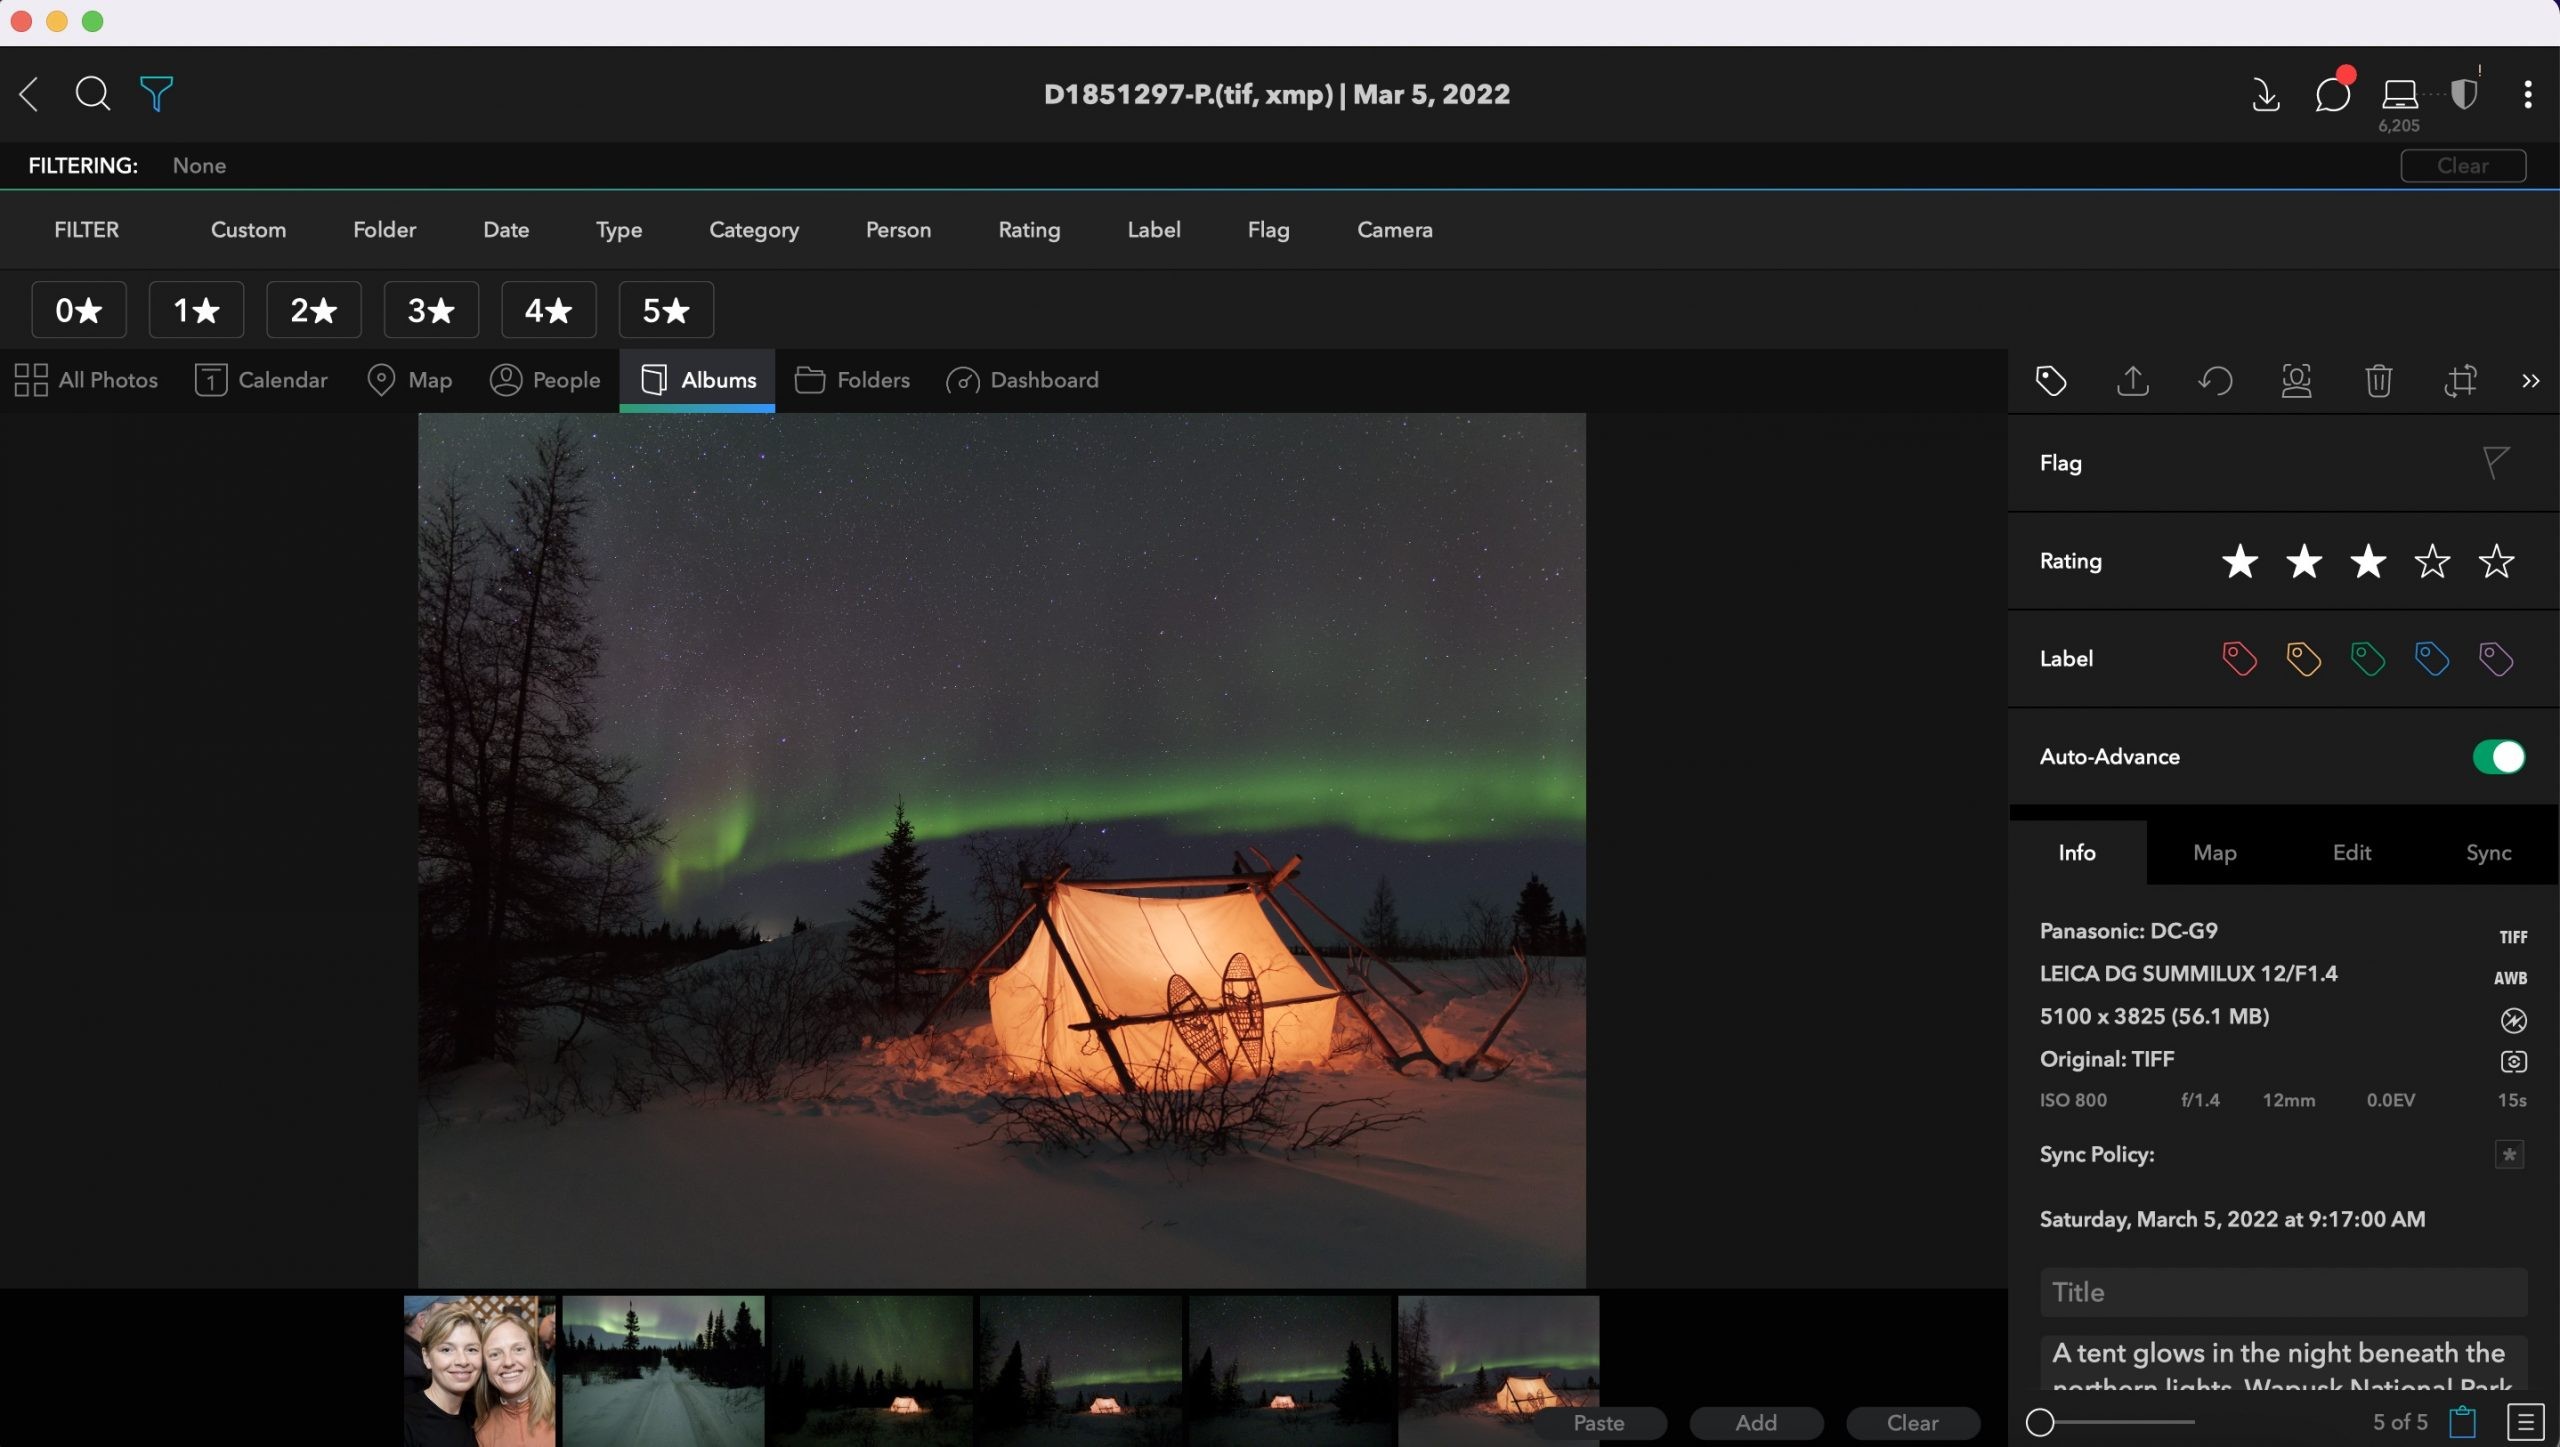Switch to the All Photos view
This screenshot has height=1447, width=2560.
[x=86, y=380]
